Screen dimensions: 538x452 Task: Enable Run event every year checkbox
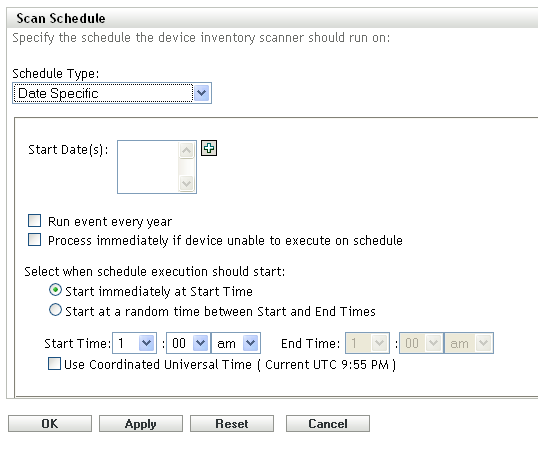click(x=34, y=221)
